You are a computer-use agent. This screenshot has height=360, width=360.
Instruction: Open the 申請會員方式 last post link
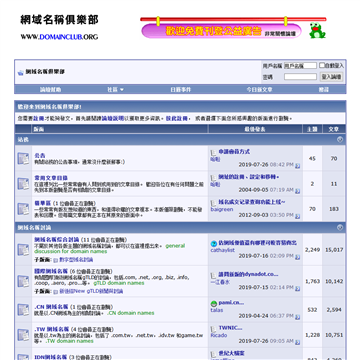(234, 152)
